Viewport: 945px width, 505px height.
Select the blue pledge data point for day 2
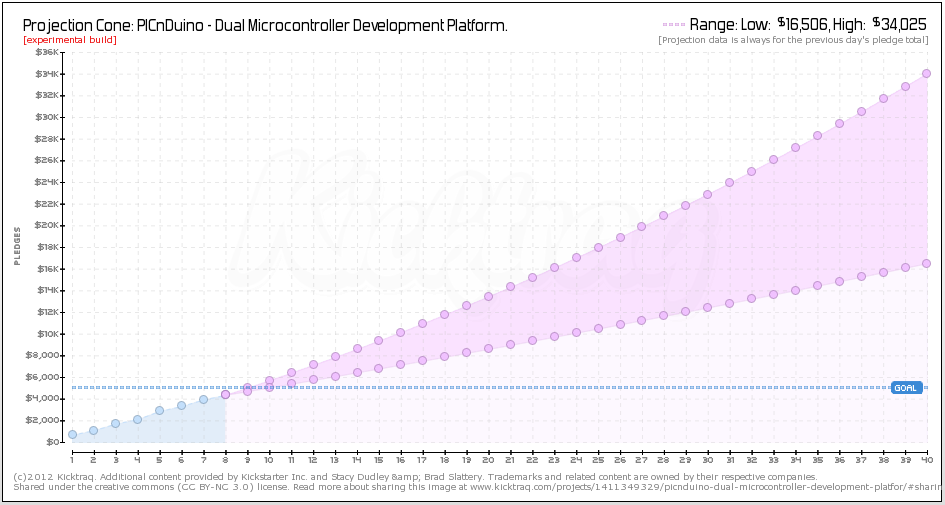pos(93,430)
